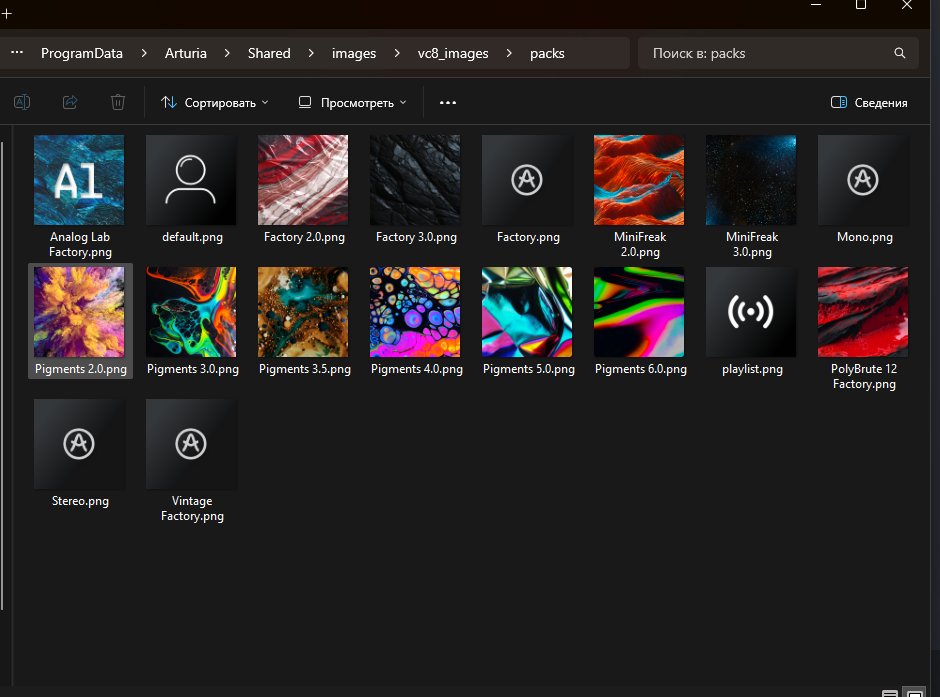Expand chevron after vc8_images breadcrumb
The image size is (940, 697).
pyautogui.click(x=509, y=53)
